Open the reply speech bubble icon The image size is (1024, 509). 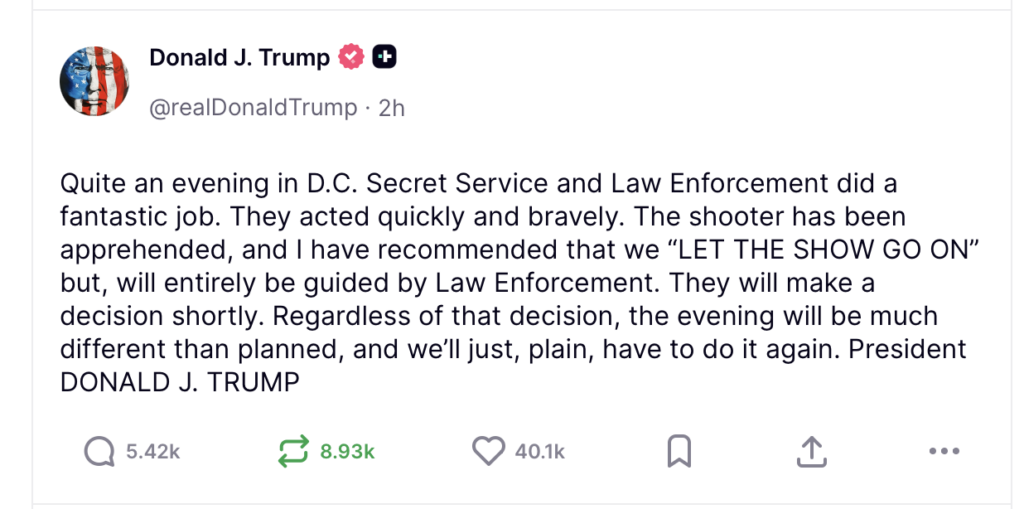point(99,452)
